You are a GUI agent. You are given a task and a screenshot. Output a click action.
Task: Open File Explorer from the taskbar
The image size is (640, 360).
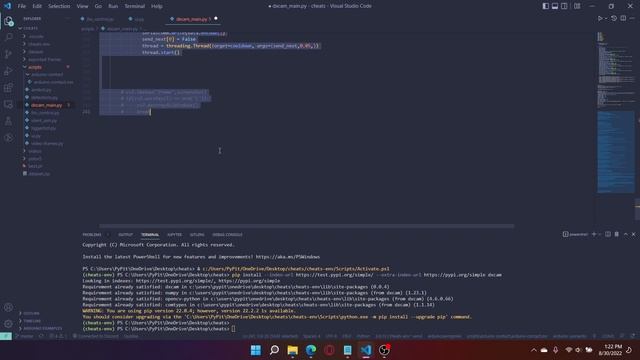293,350
